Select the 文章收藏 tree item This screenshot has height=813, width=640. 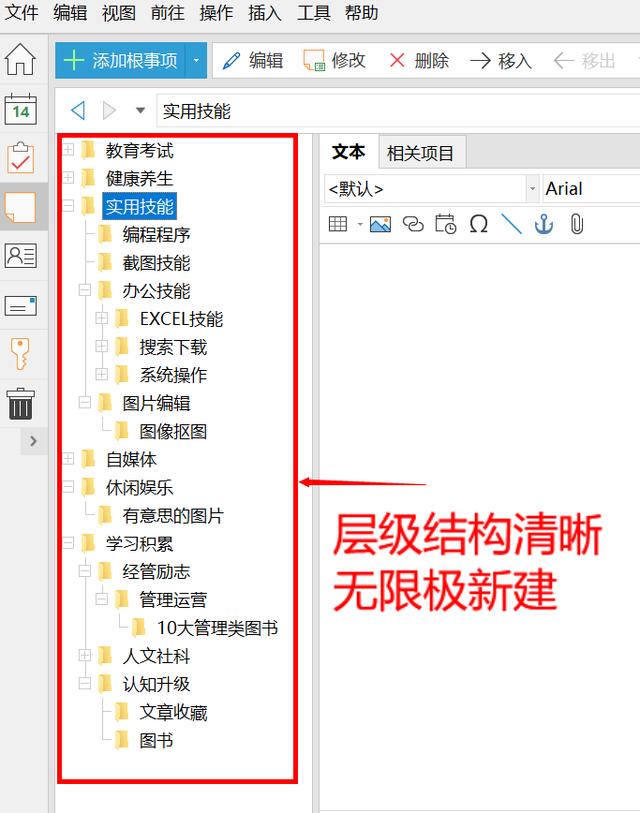[x=173, y=712]
